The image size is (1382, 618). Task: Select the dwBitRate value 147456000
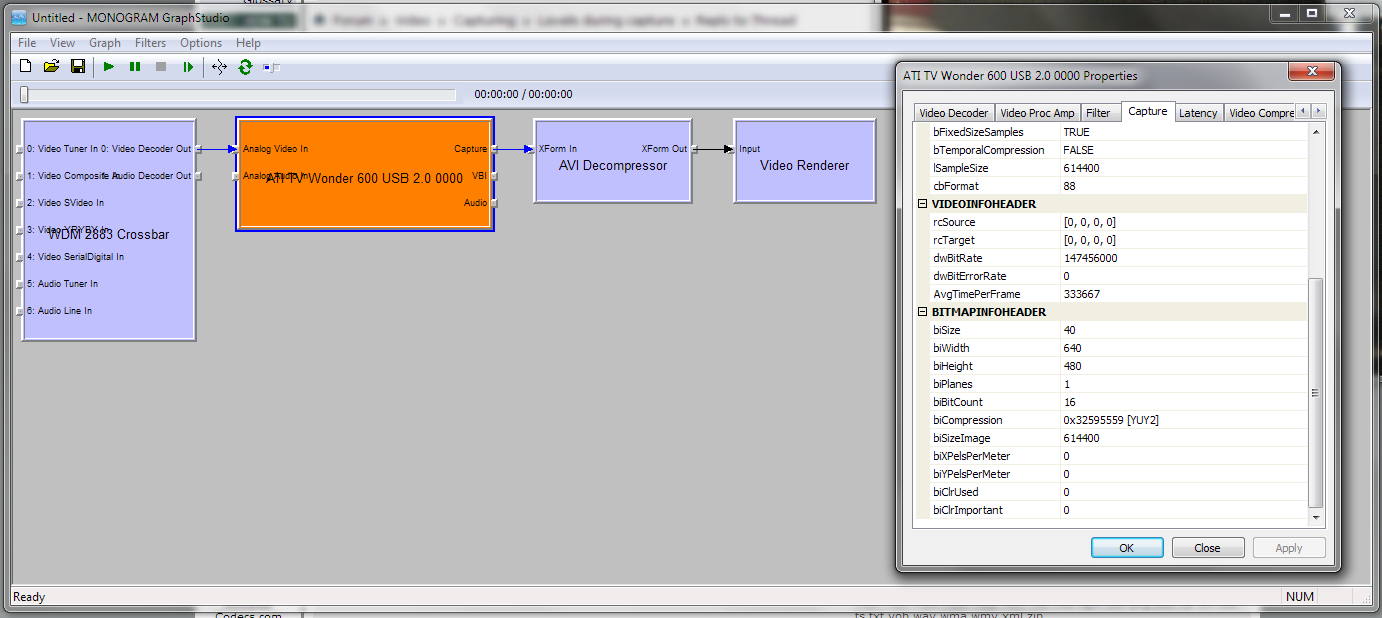[1091, 258]
